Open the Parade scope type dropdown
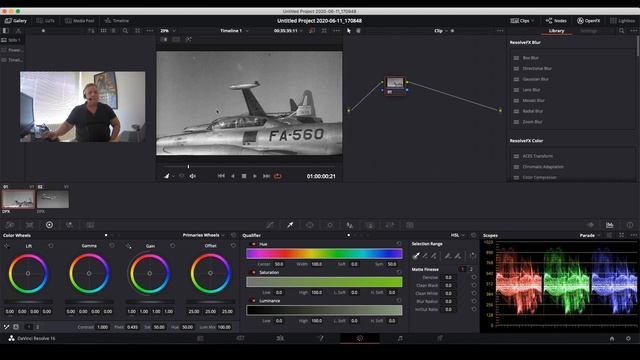 (x=590, y=235)
